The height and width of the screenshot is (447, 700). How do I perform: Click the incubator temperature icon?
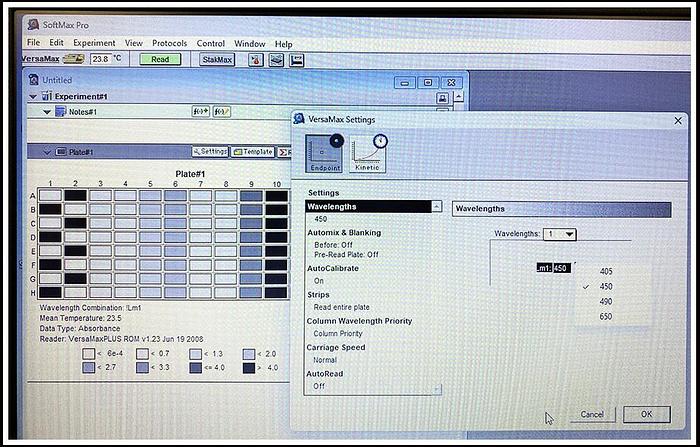pos(256,60)
